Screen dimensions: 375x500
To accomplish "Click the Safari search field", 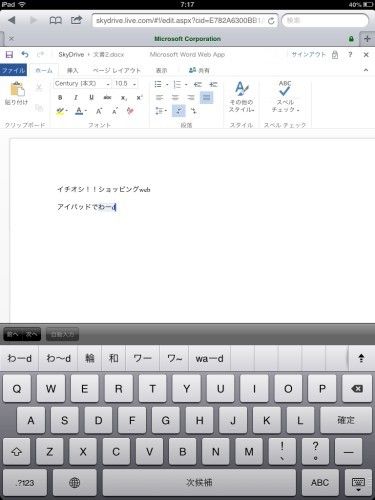I will [x=325, y=21].
